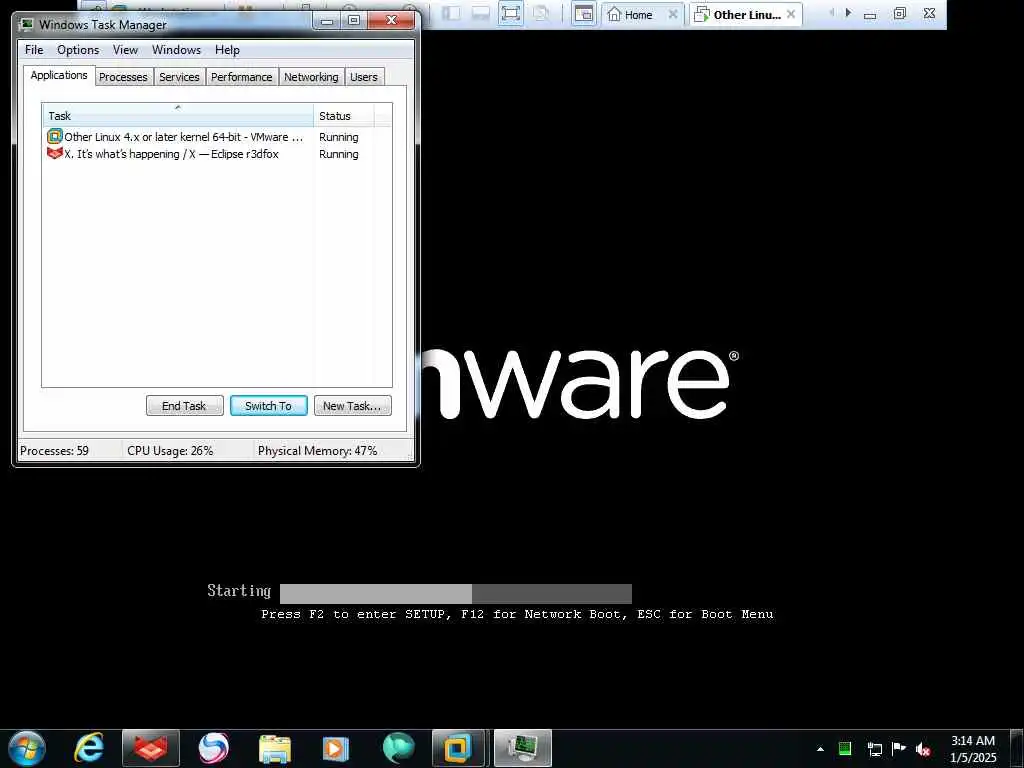Screen dimensions: 1024x768
Task: Switch to the Services tab
Action: point(179,77)
